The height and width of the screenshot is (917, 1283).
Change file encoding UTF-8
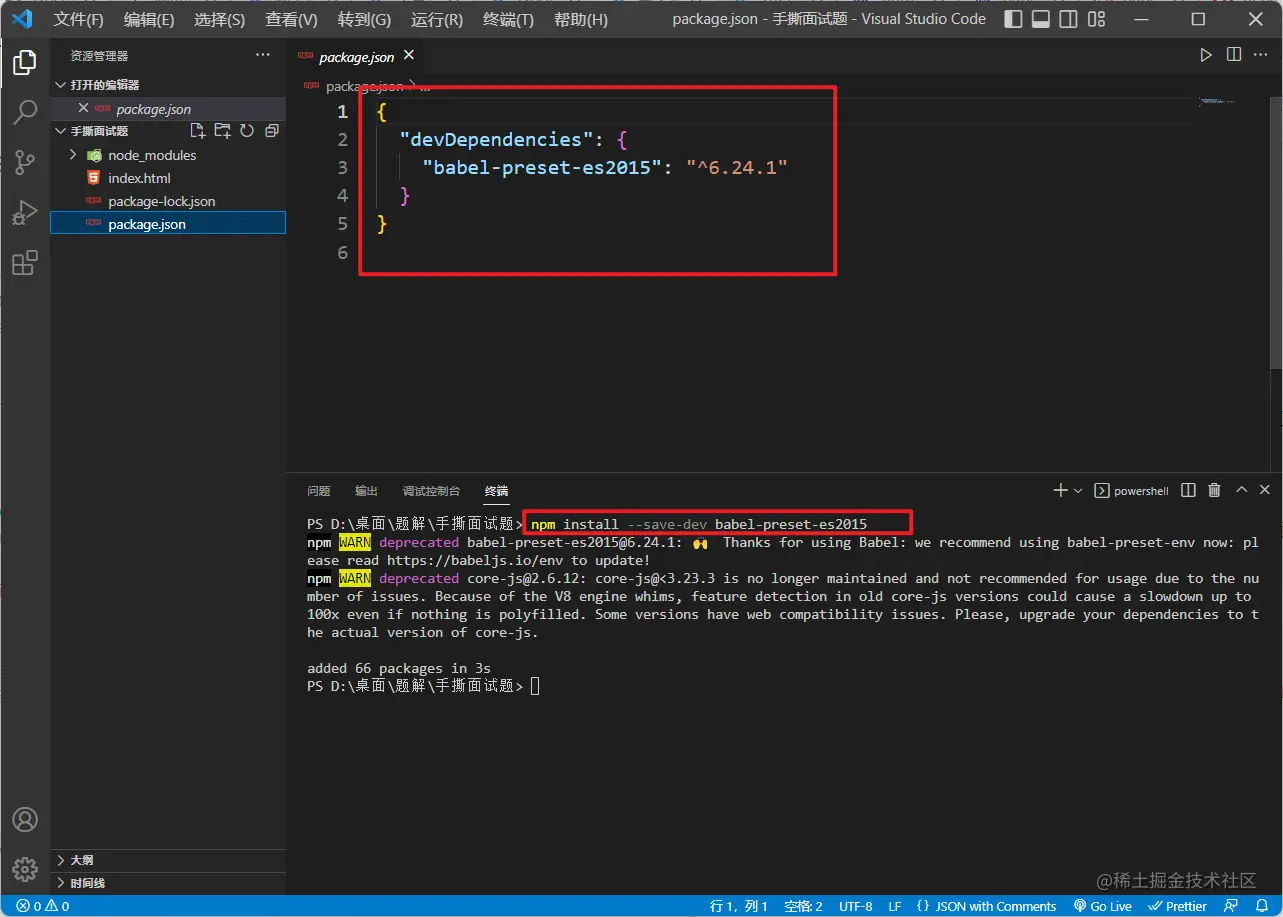point(855,906)
